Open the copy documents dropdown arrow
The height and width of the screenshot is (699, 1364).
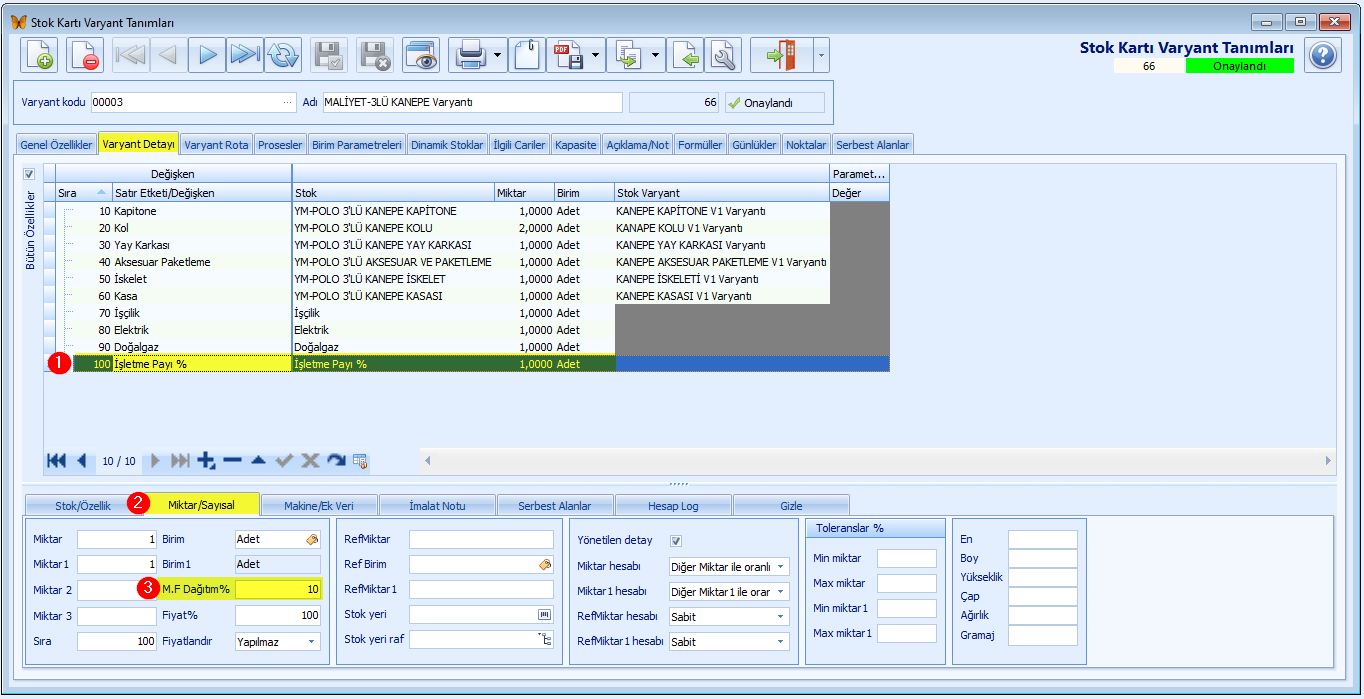[x=657, y=55]
